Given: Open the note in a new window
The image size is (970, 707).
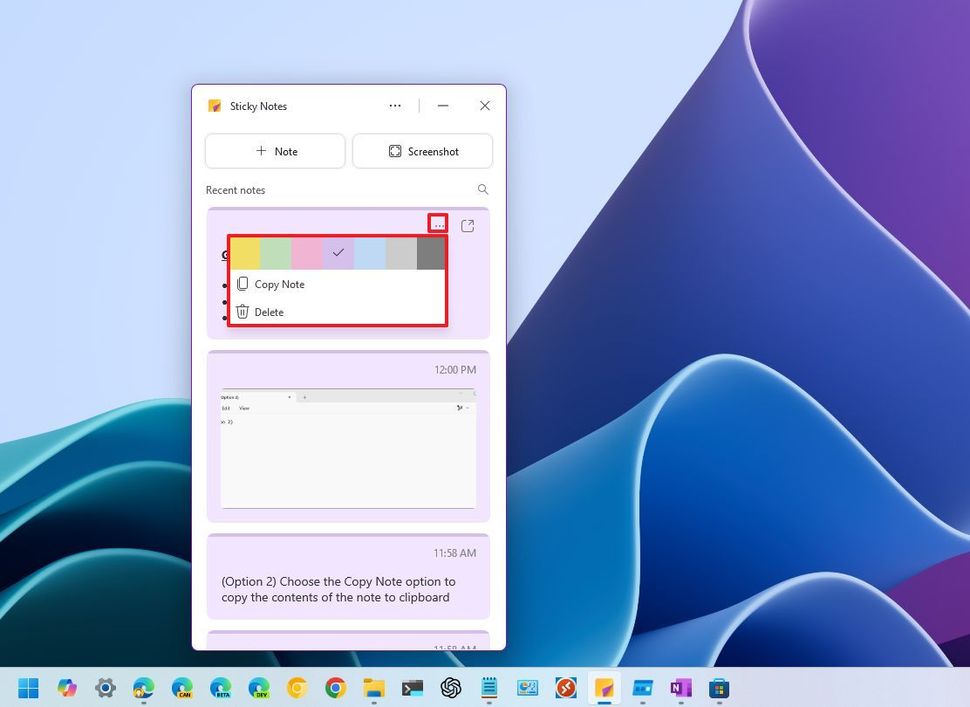Looking at the screenshot, I should pyautogui.click(x=466, y=226).
